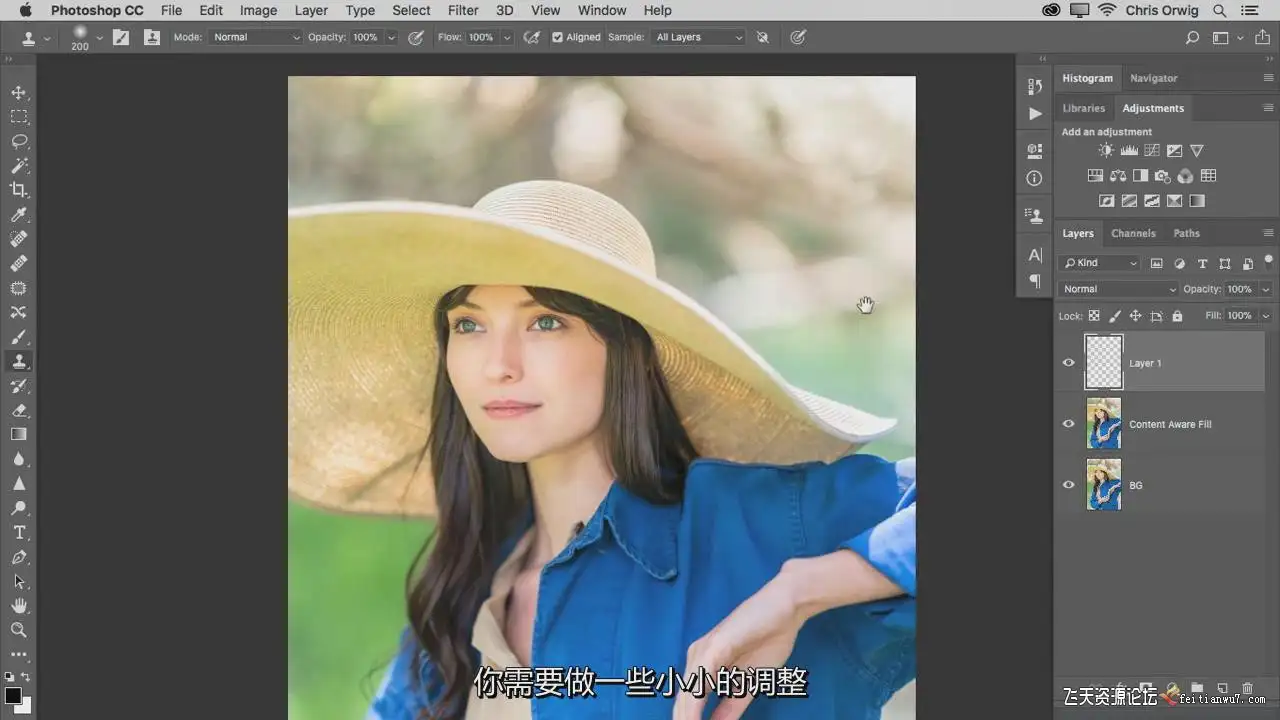1280x720 pixels.
Task: Open the Sample All Layers dropdown
Action: [699, 38]
